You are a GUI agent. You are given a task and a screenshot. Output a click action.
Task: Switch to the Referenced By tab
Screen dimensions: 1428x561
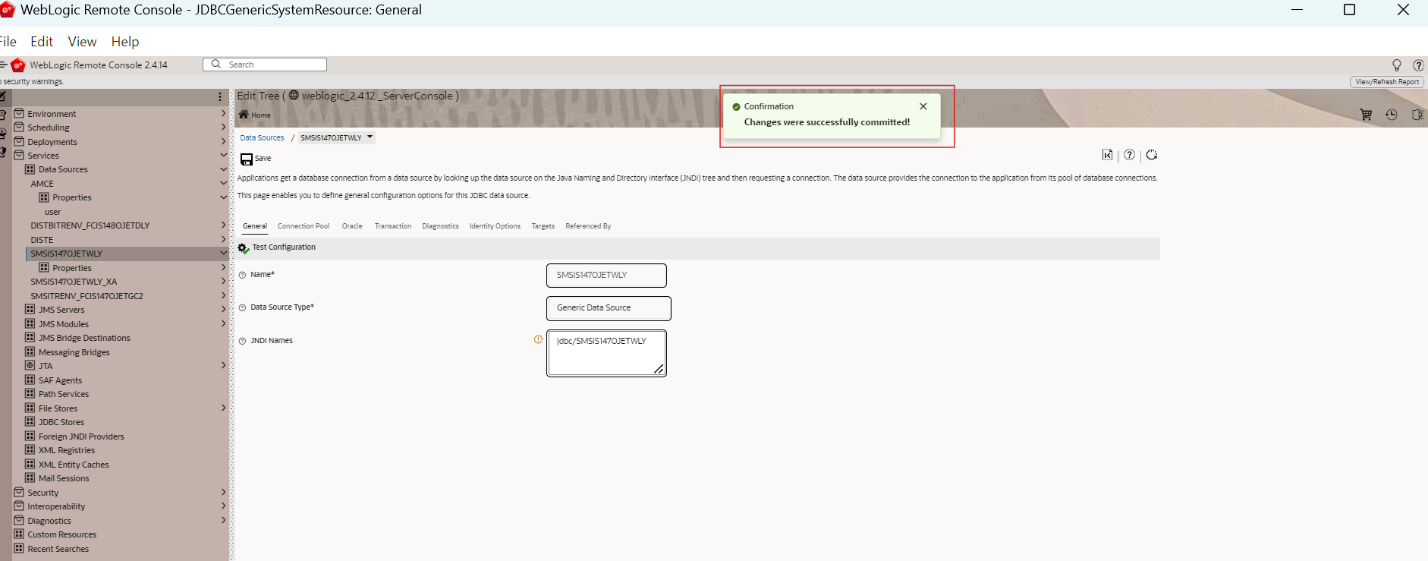coord(588,226)
